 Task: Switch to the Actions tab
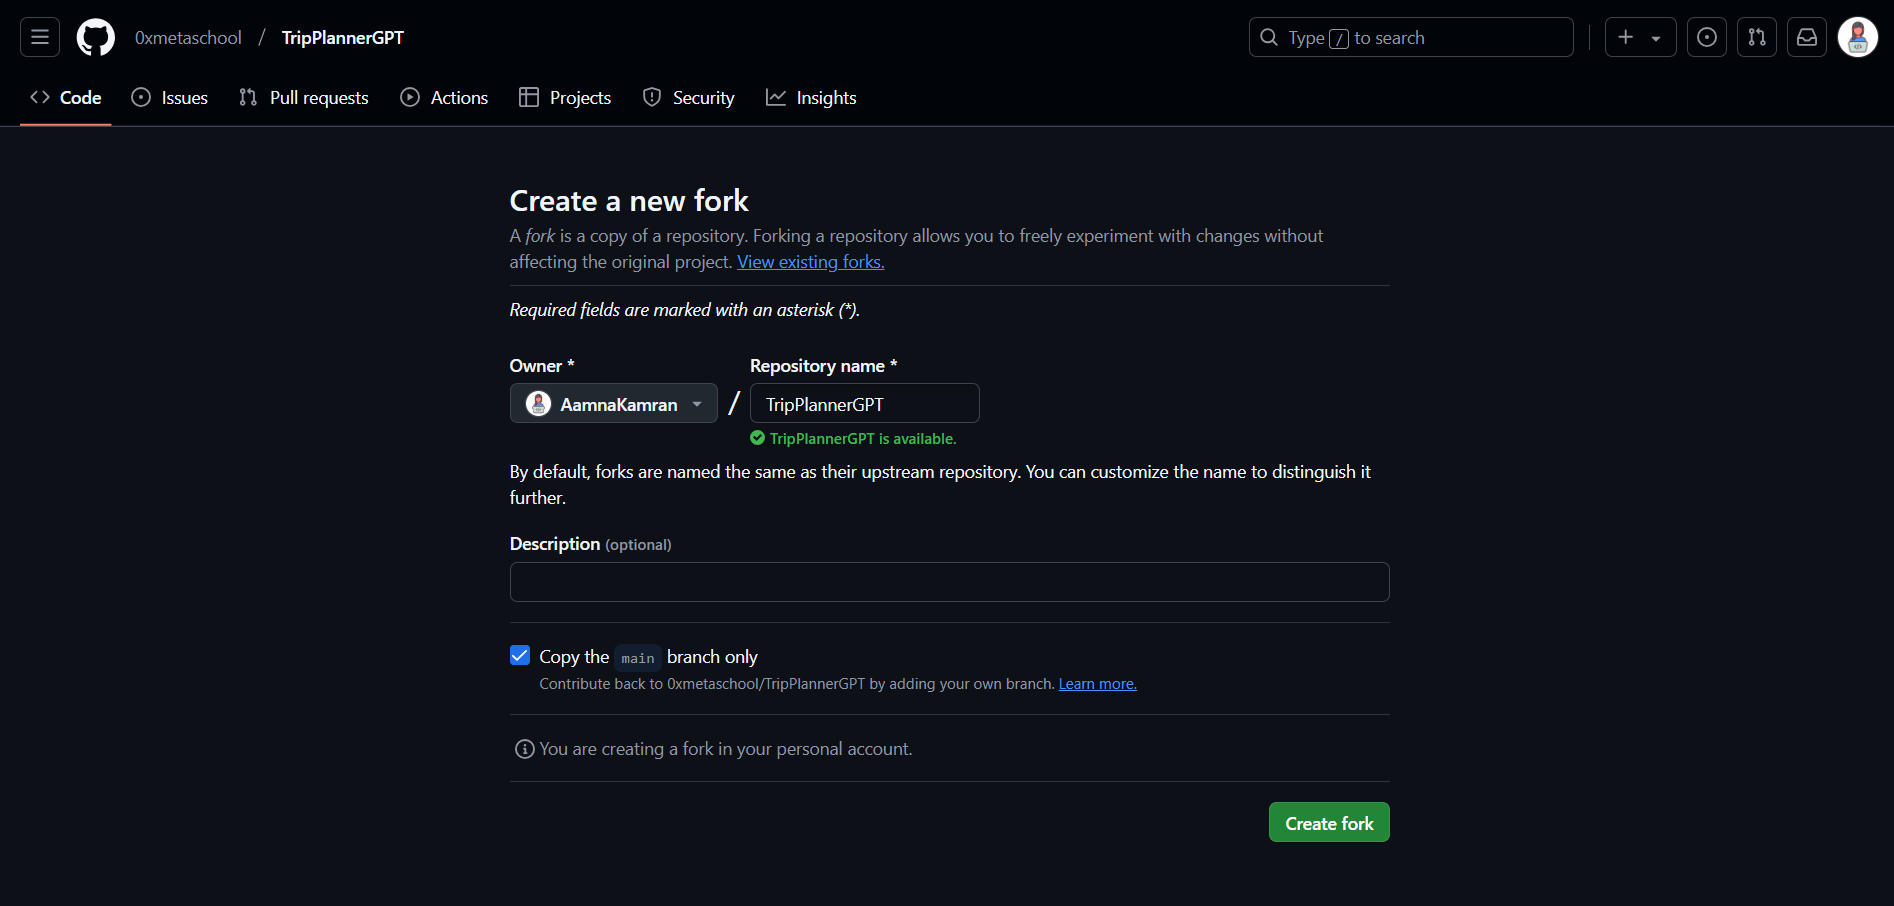(445, 98)
